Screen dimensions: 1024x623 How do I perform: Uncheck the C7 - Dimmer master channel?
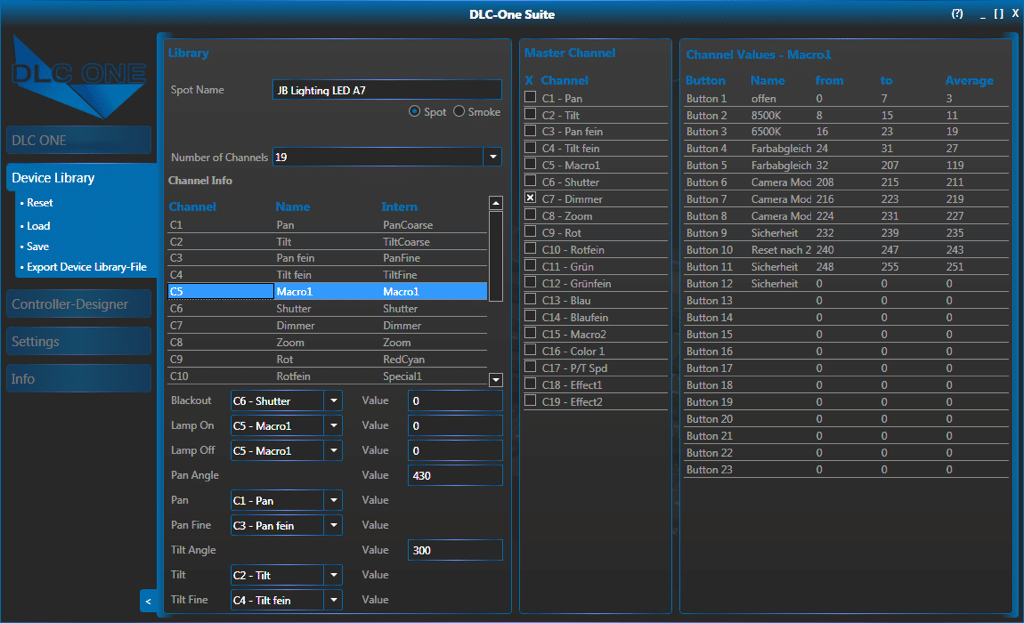530,198
